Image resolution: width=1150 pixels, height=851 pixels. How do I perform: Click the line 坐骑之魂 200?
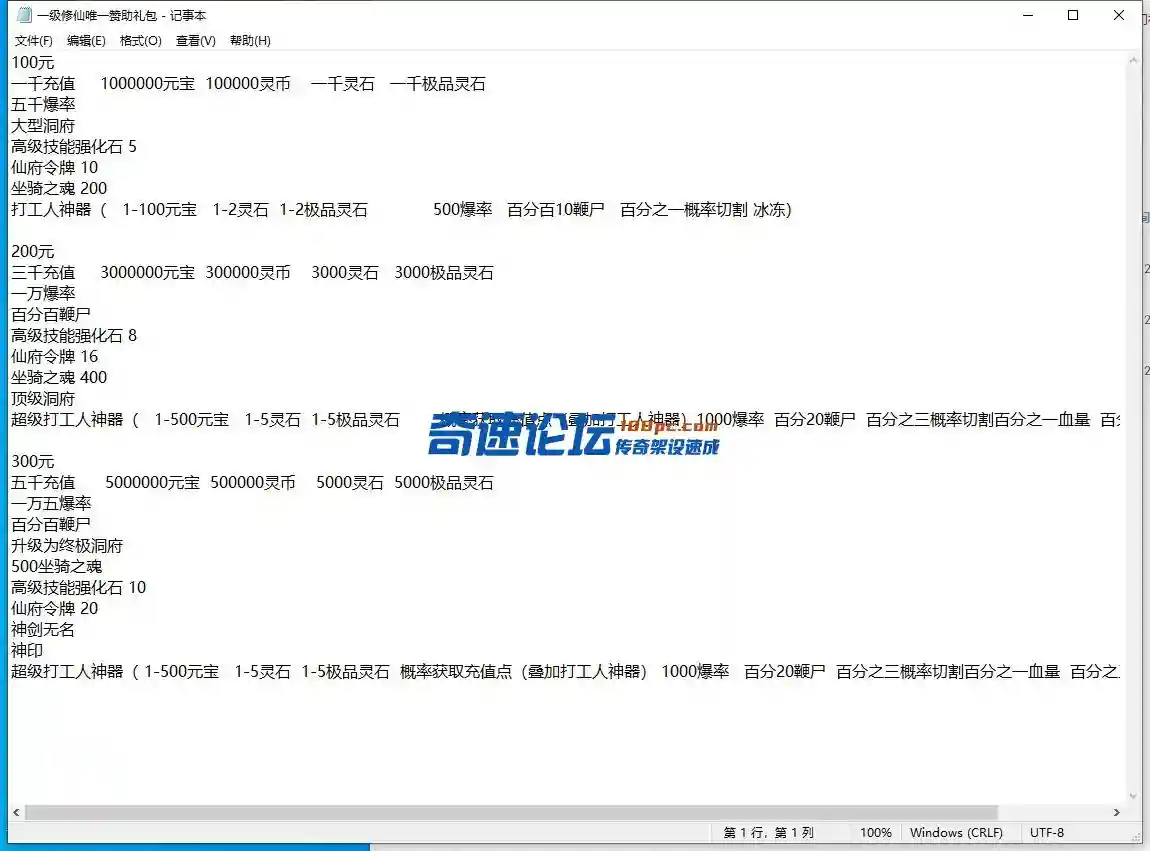[59, 189]
